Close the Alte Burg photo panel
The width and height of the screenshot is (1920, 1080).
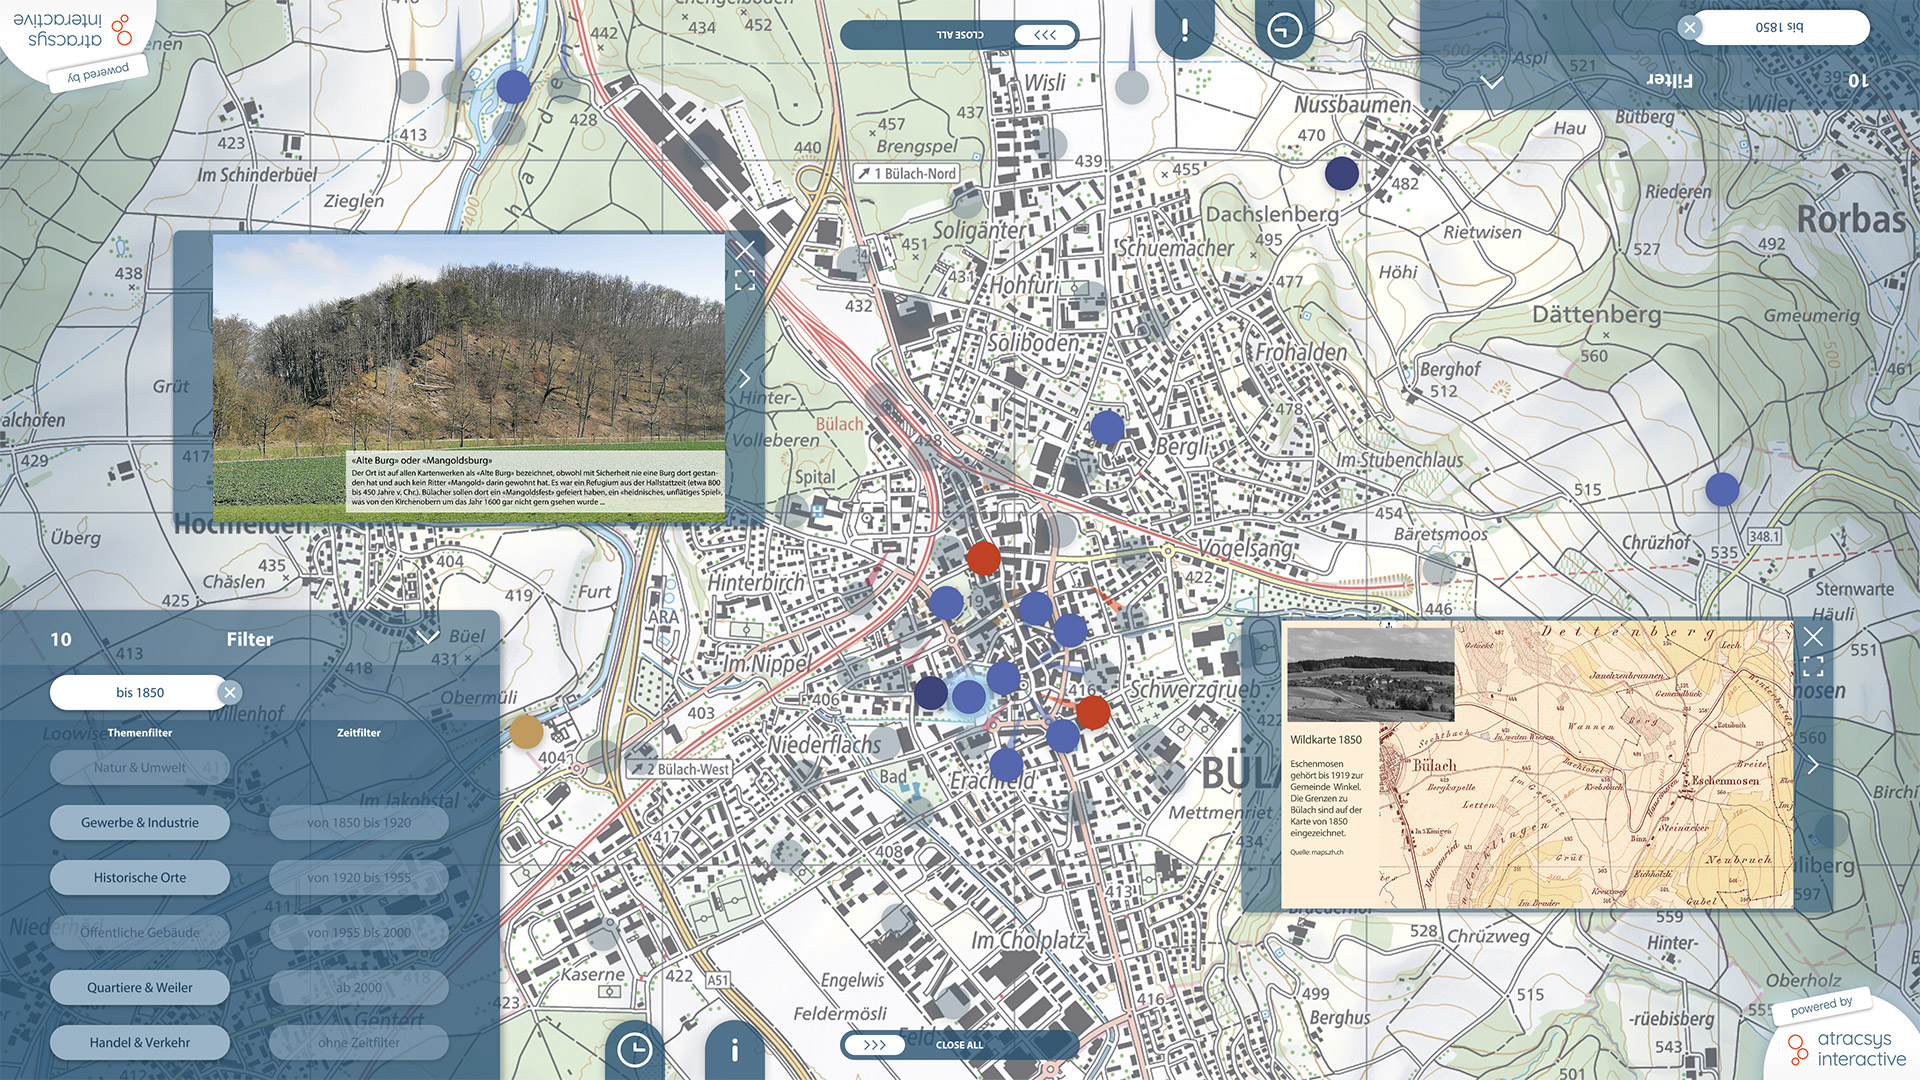pyautogui.click(x=745, y=249)
